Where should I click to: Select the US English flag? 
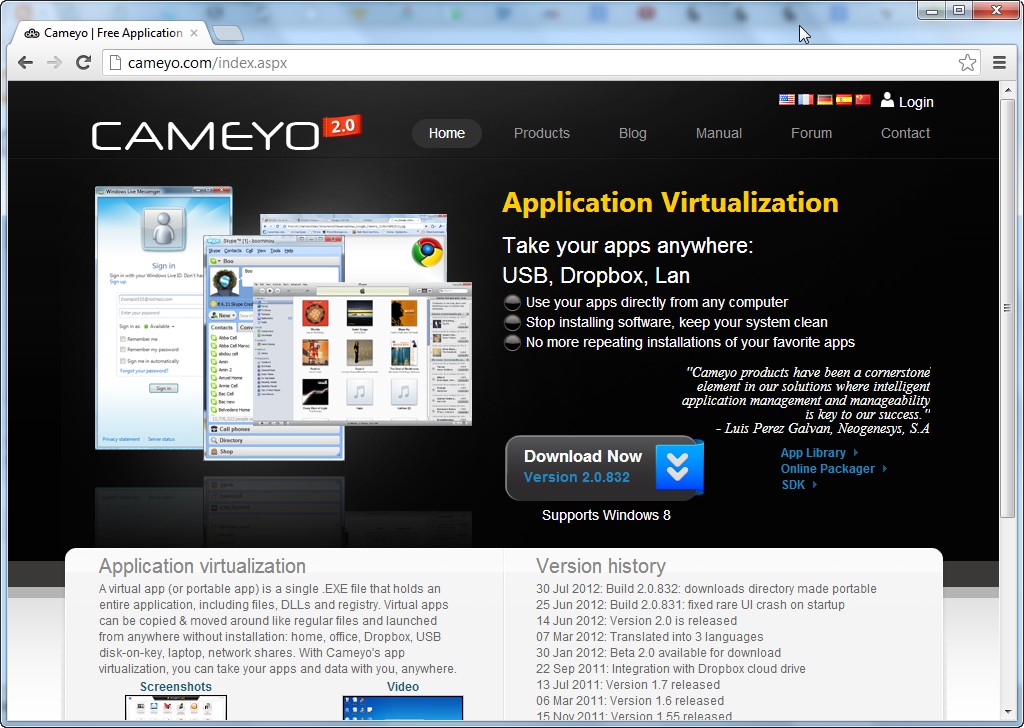[x=787, y=99]
